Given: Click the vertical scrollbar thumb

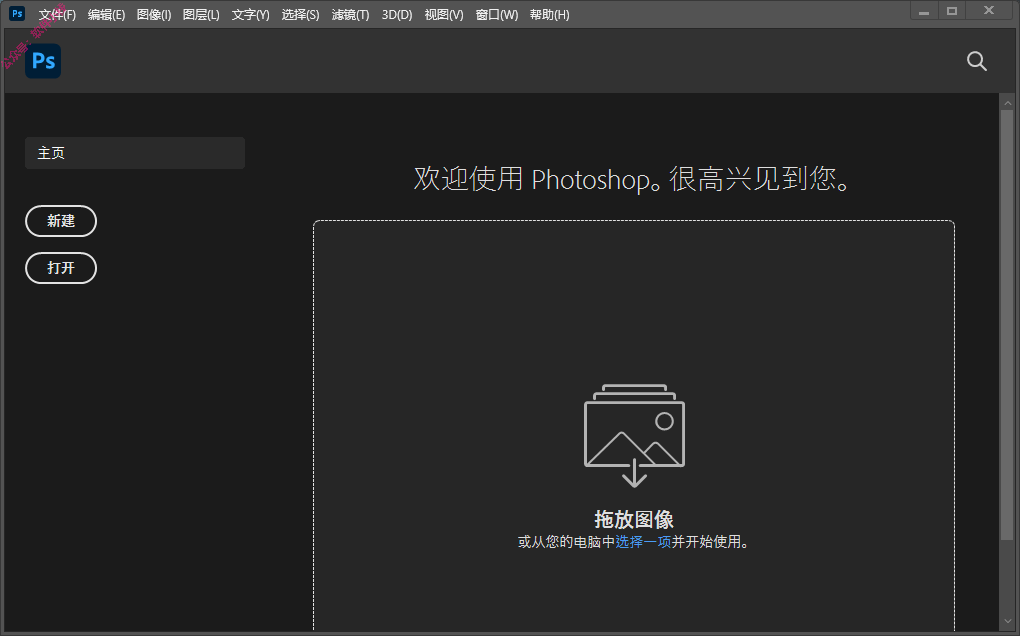Looking at the screenshot, I should click(x=1007, y=325).
